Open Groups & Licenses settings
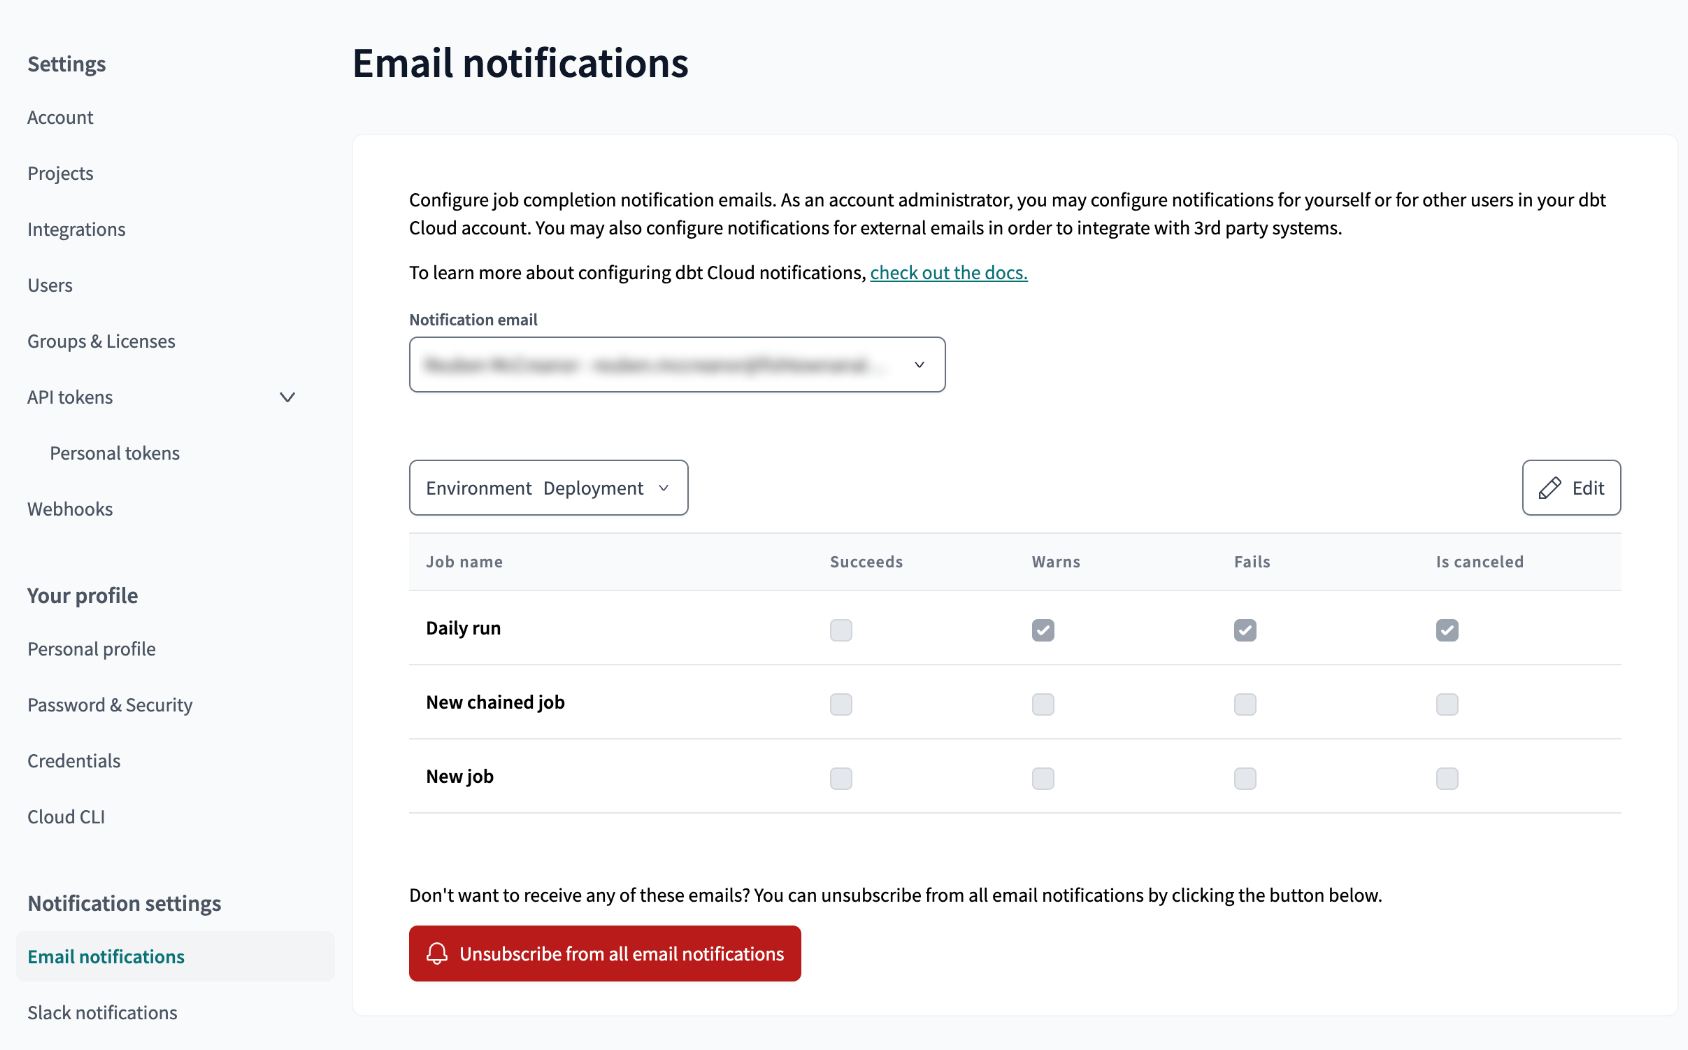This screenshot has width=1688, height=1050. [101, 341]
